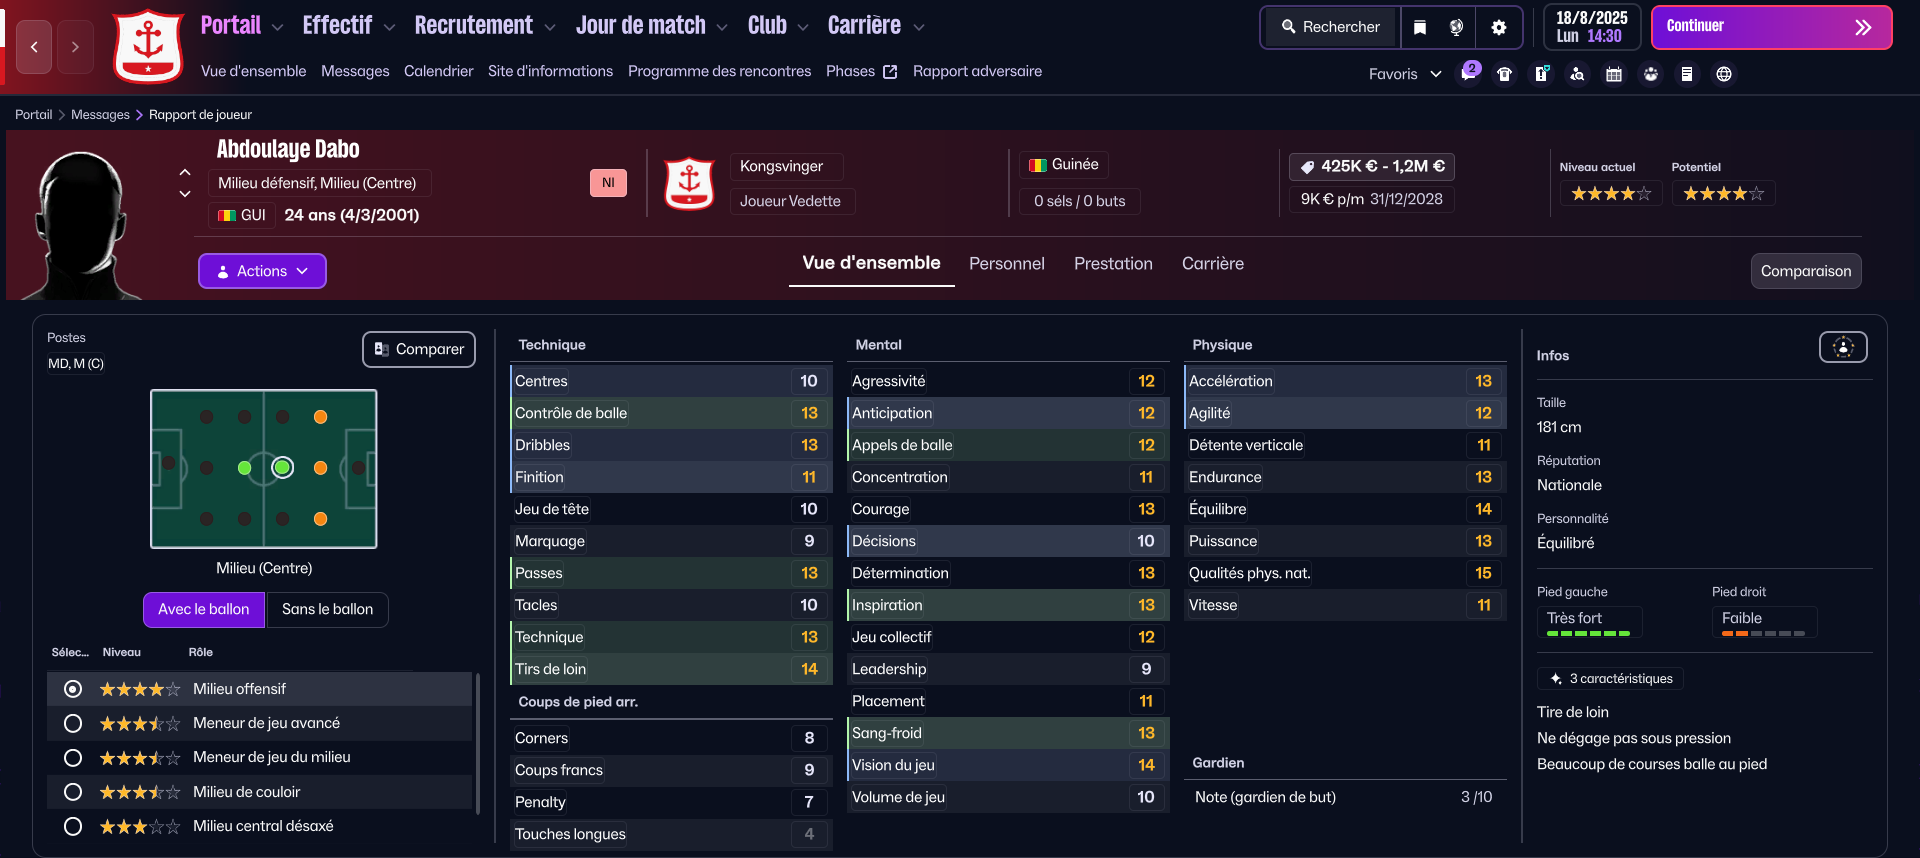
Task: Select the Milieu offensif role radio button
Action: pyautogui.click(x=73, y=689)
